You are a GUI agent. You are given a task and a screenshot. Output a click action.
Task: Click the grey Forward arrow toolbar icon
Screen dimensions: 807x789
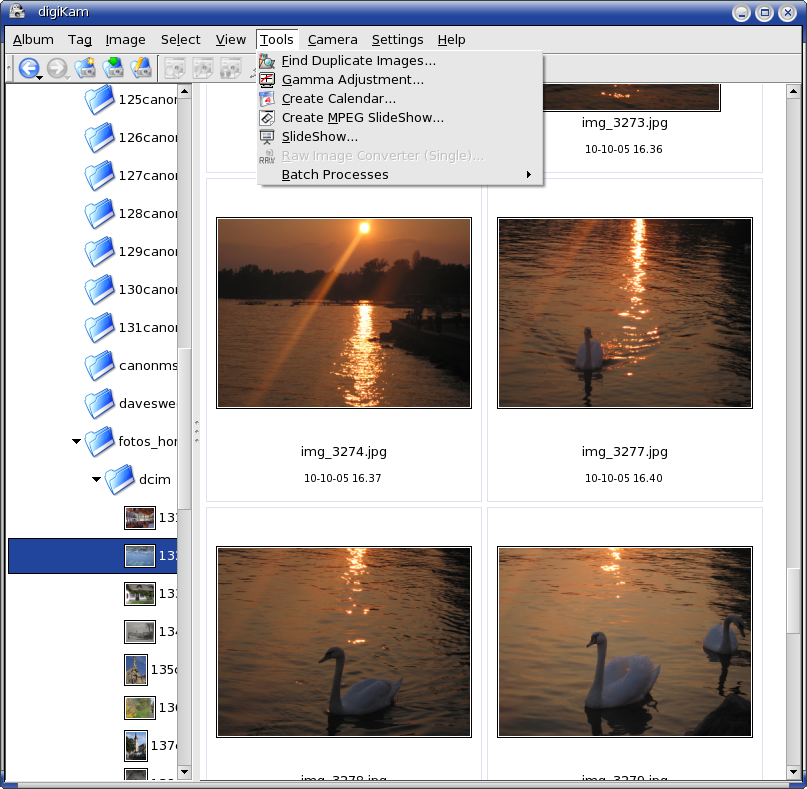tap(57, 68)
